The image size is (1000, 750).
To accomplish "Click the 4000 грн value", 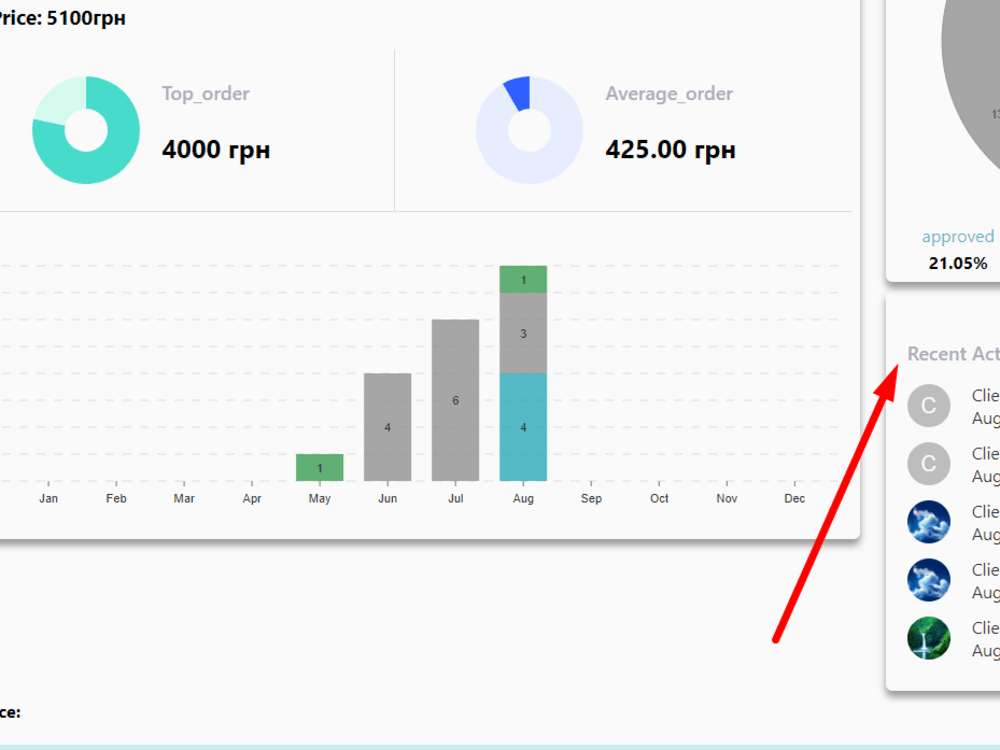I will tap(216, 150).
